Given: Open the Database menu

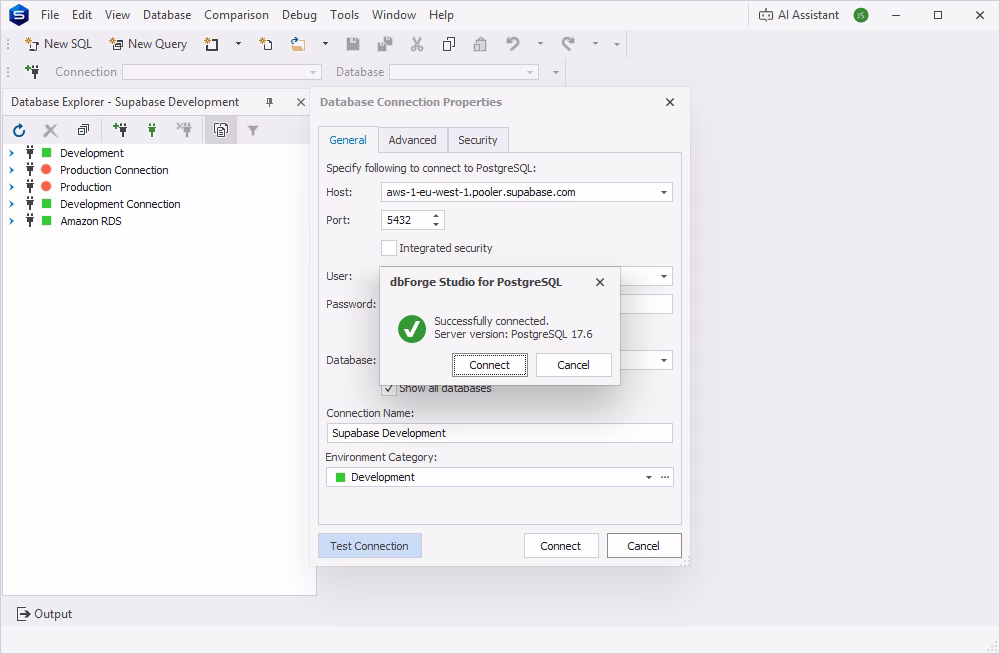Looking at the screenshot, I should pyautogui.click(x=167, y=15).
